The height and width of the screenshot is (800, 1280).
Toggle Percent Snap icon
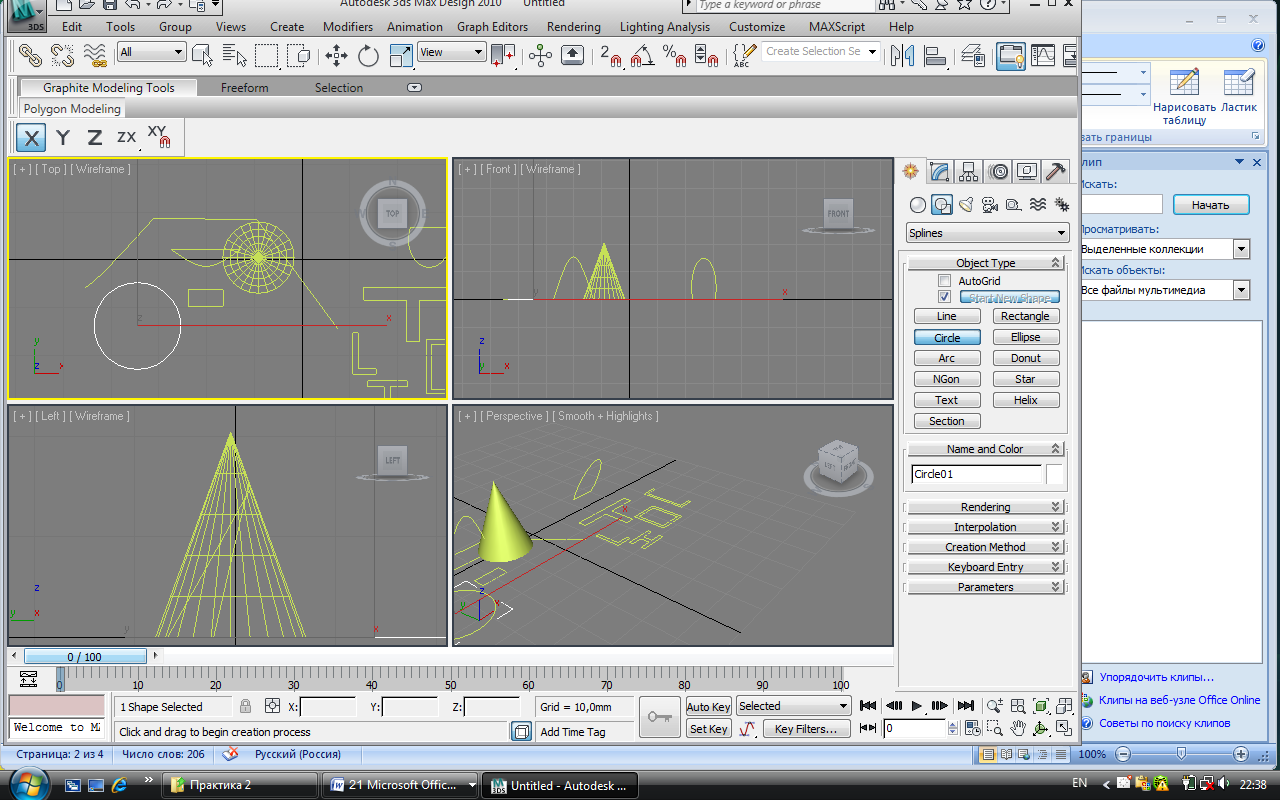(x=674, y=55)
